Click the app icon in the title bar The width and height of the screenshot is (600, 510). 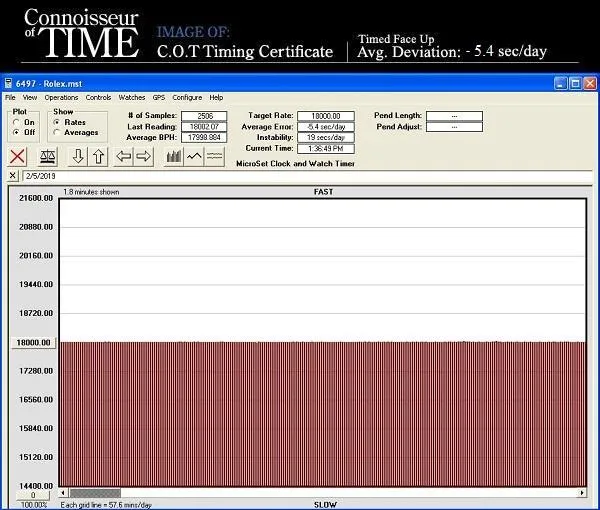pos(8,83)
